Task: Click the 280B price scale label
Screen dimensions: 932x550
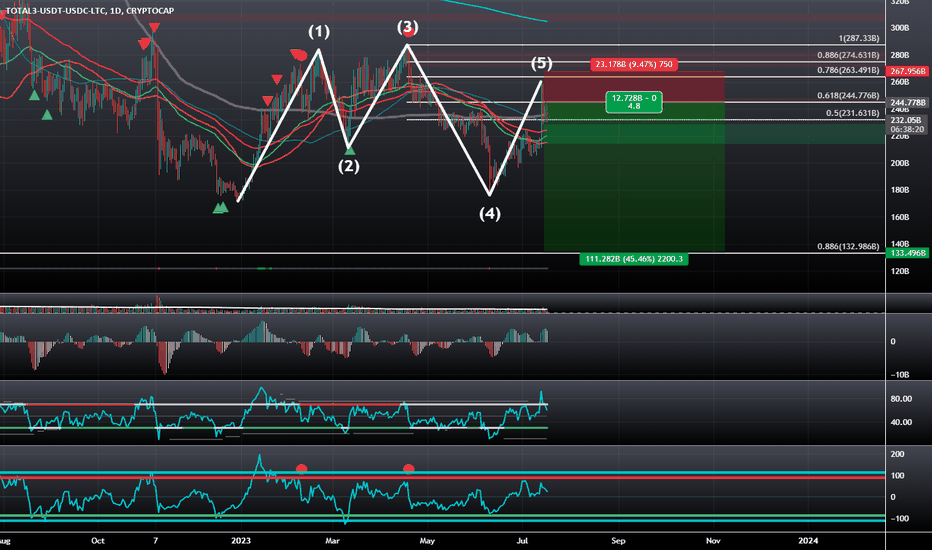Action: click(x=900, y=55)
